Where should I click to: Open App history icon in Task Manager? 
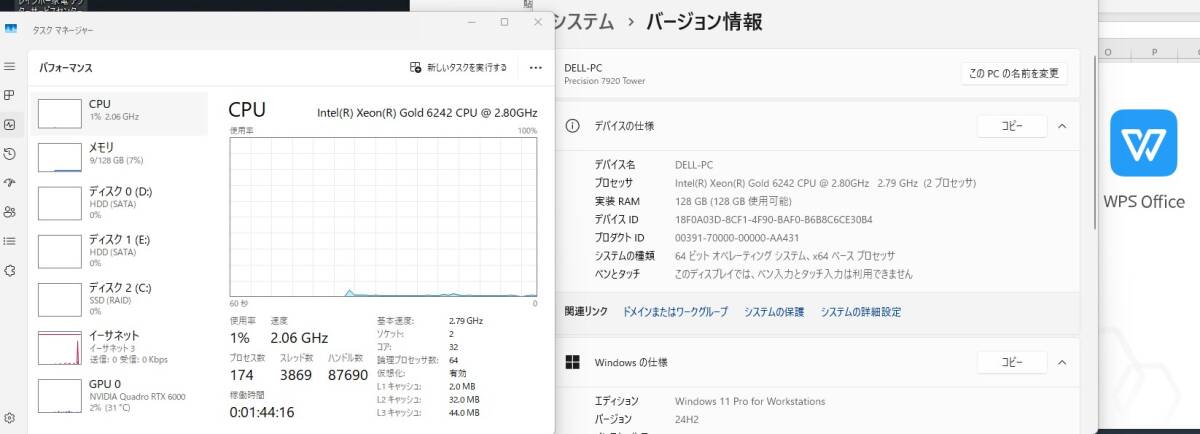pyautogui.click(x=10, y=154)
